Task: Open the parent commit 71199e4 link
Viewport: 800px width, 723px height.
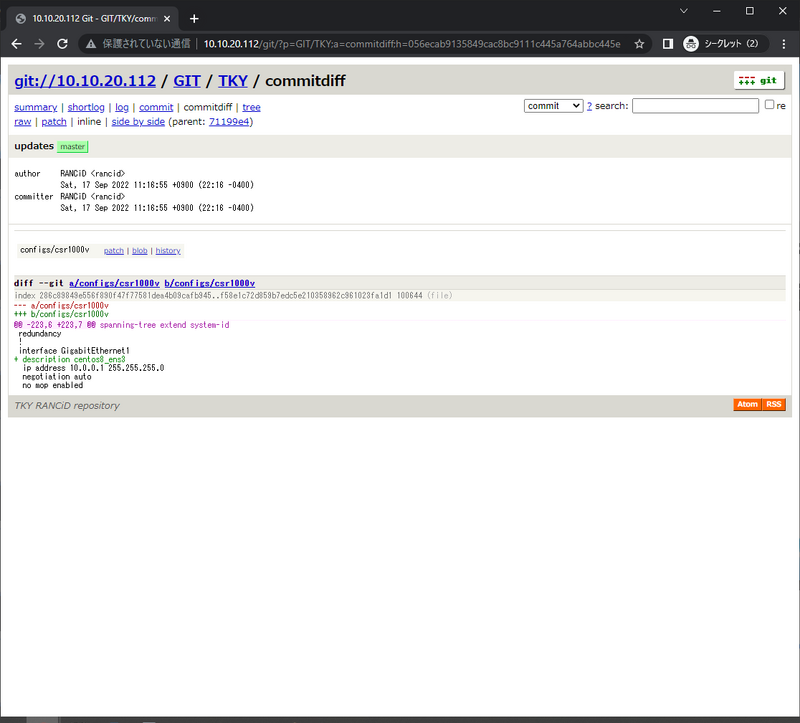Action: pos(229,122)
